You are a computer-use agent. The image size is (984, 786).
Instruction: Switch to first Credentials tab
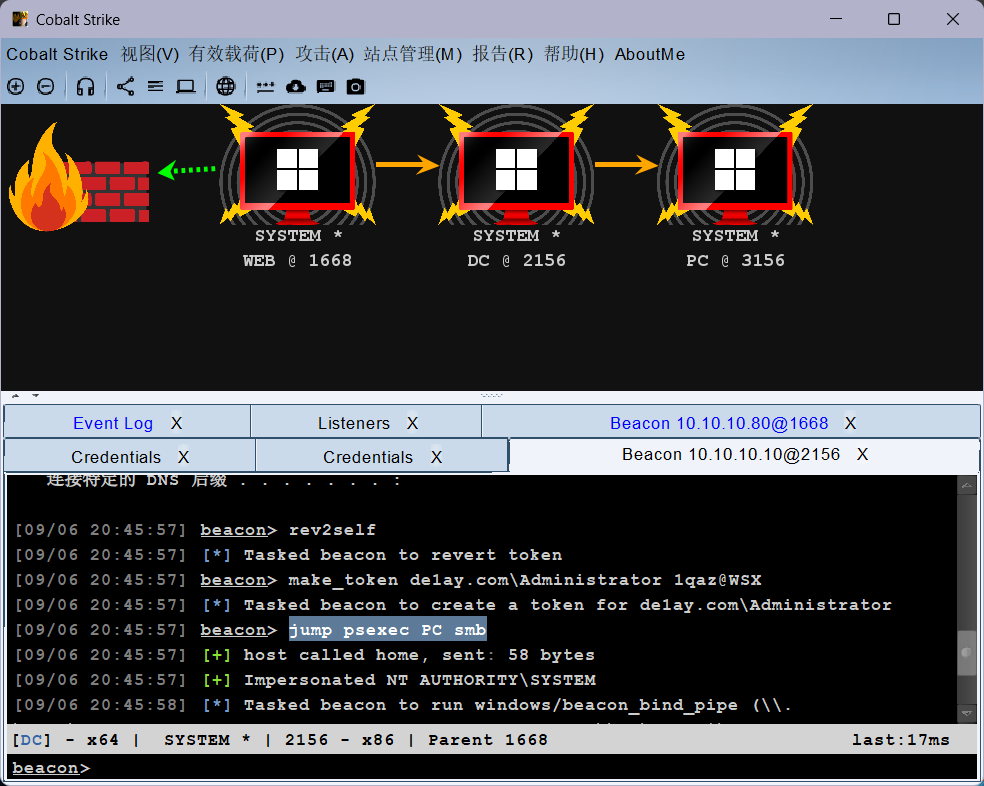click(x=116, y=457)
